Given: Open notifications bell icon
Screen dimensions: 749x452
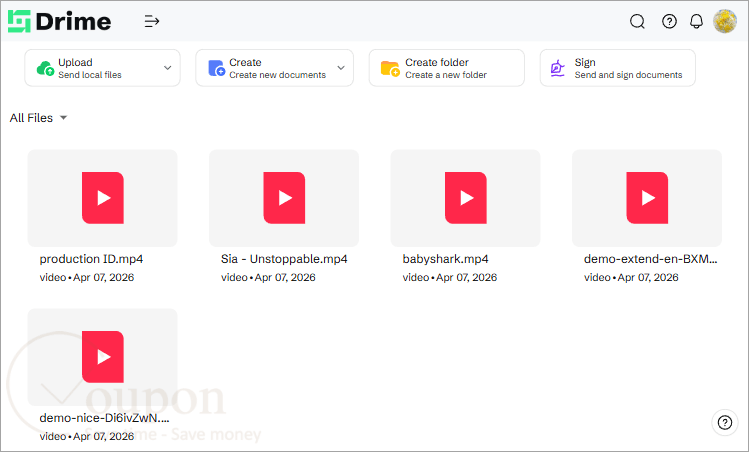Looking at the screenshot, I should tap(696, 22).
